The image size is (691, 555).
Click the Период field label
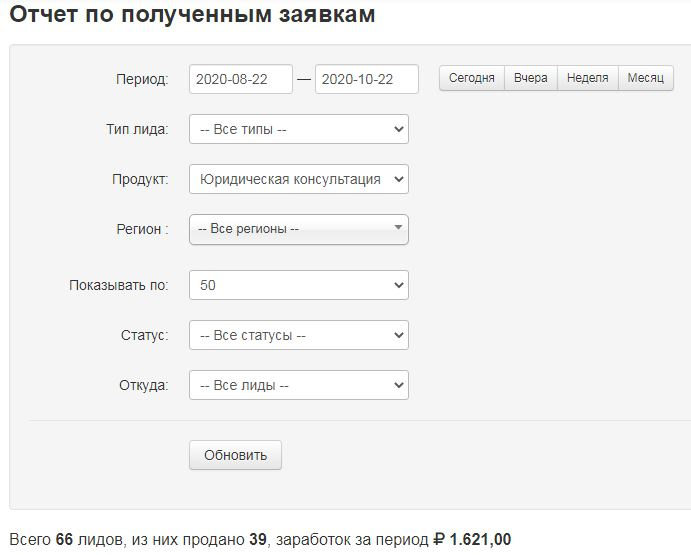coord(142,79)
